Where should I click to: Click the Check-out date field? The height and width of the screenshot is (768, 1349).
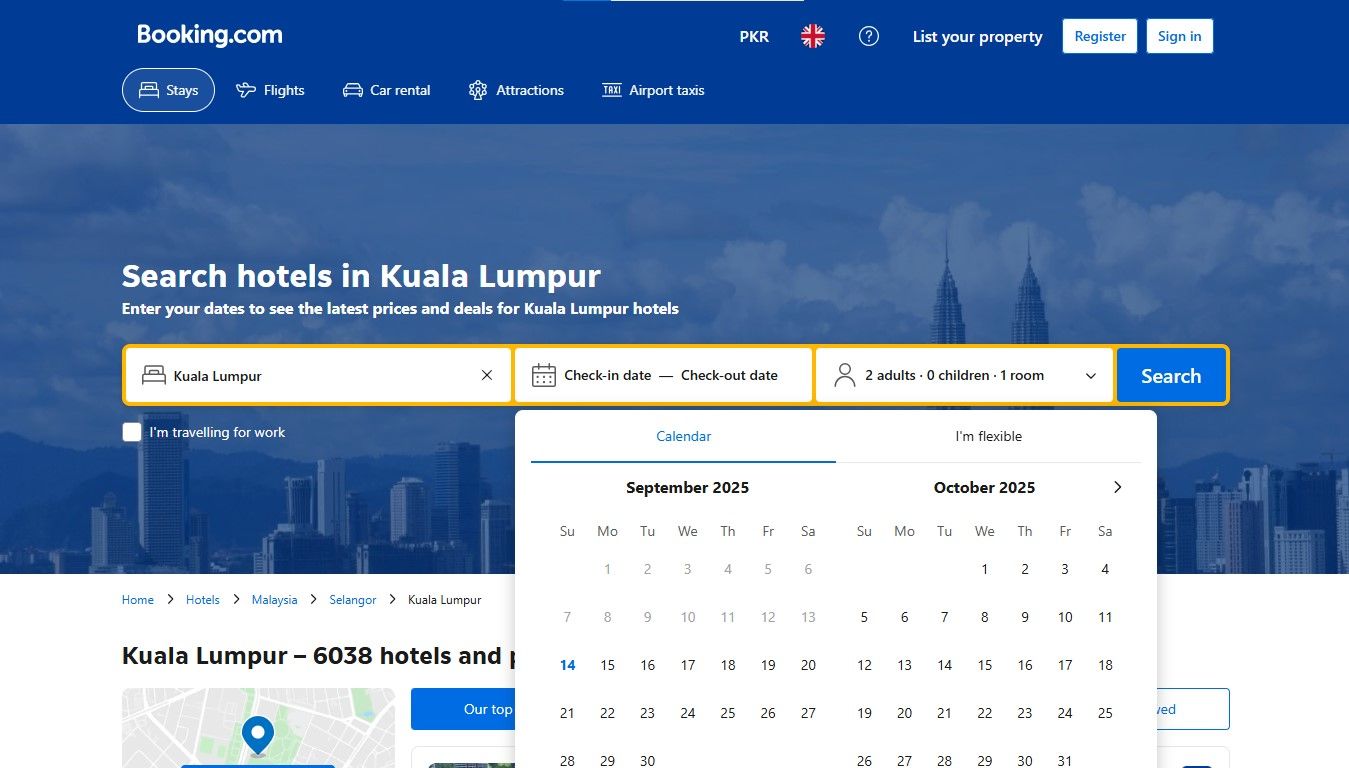pos(729,376)
